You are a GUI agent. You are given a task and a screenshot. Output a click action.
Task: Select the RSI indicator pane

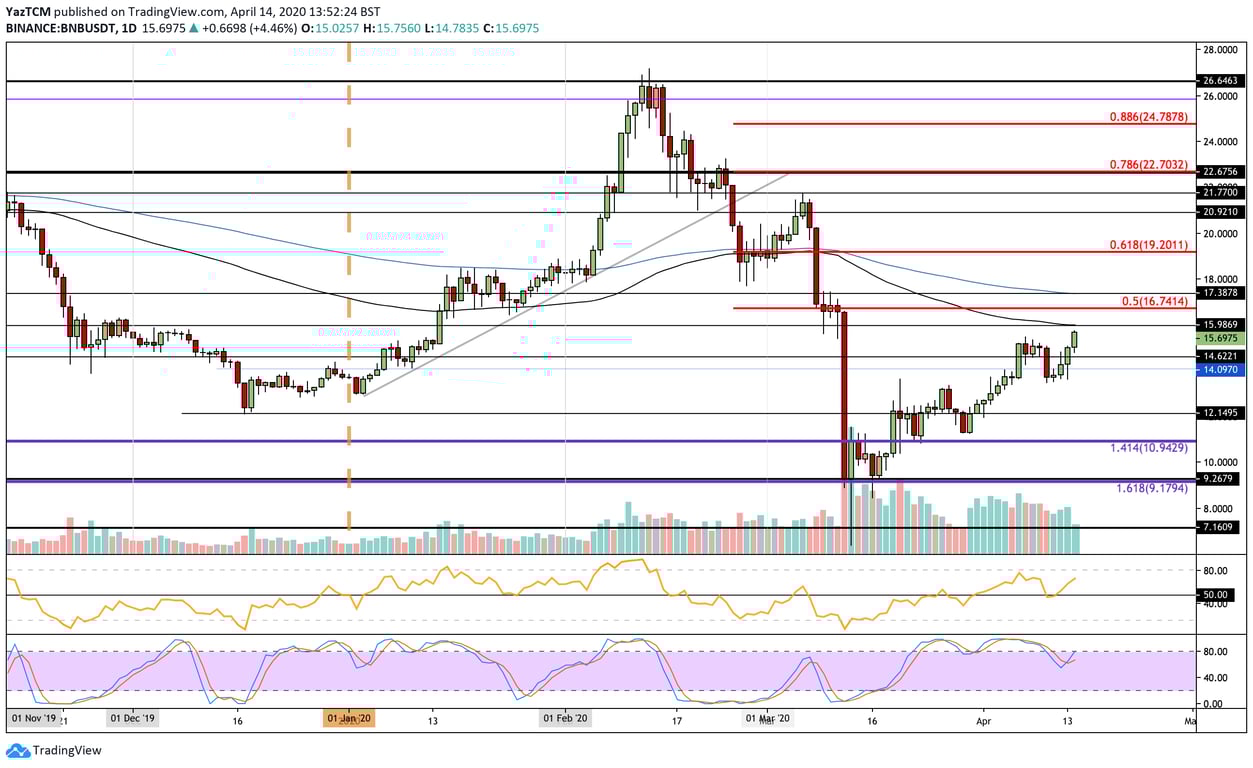coord(600,595)
